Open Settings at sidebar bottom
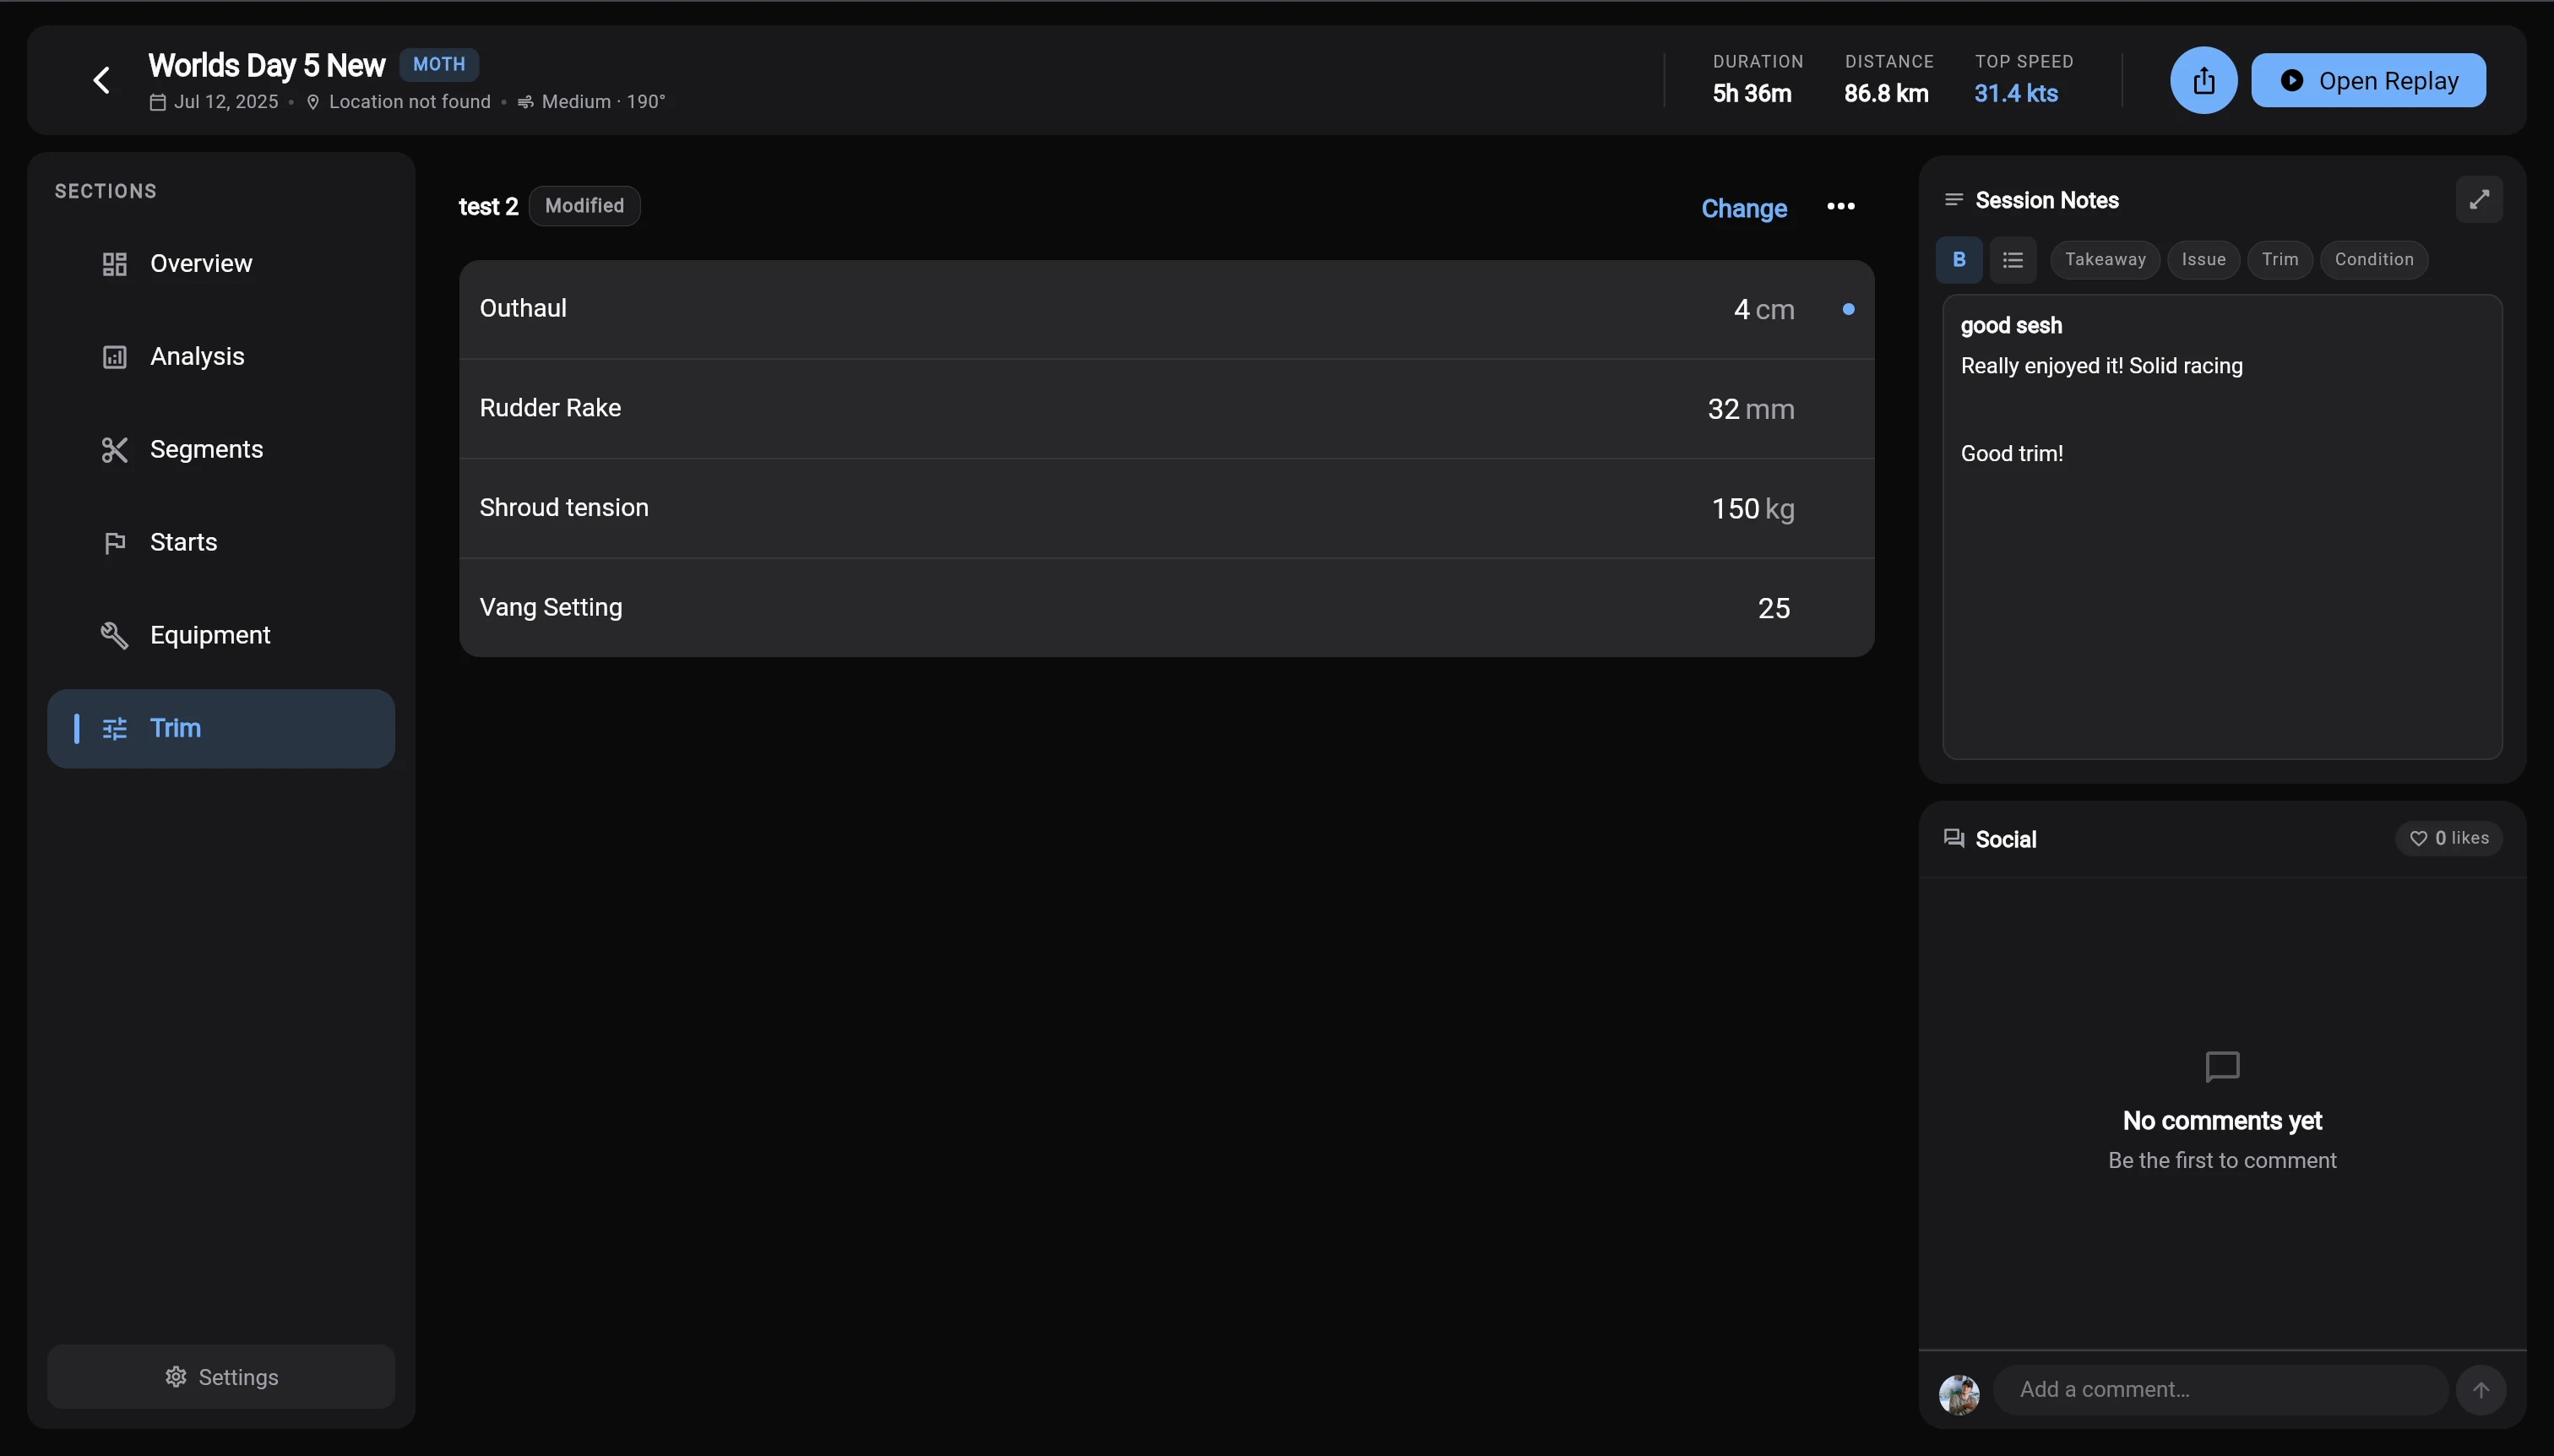Screen dimensions: 2554x1456 point(220,1377)
